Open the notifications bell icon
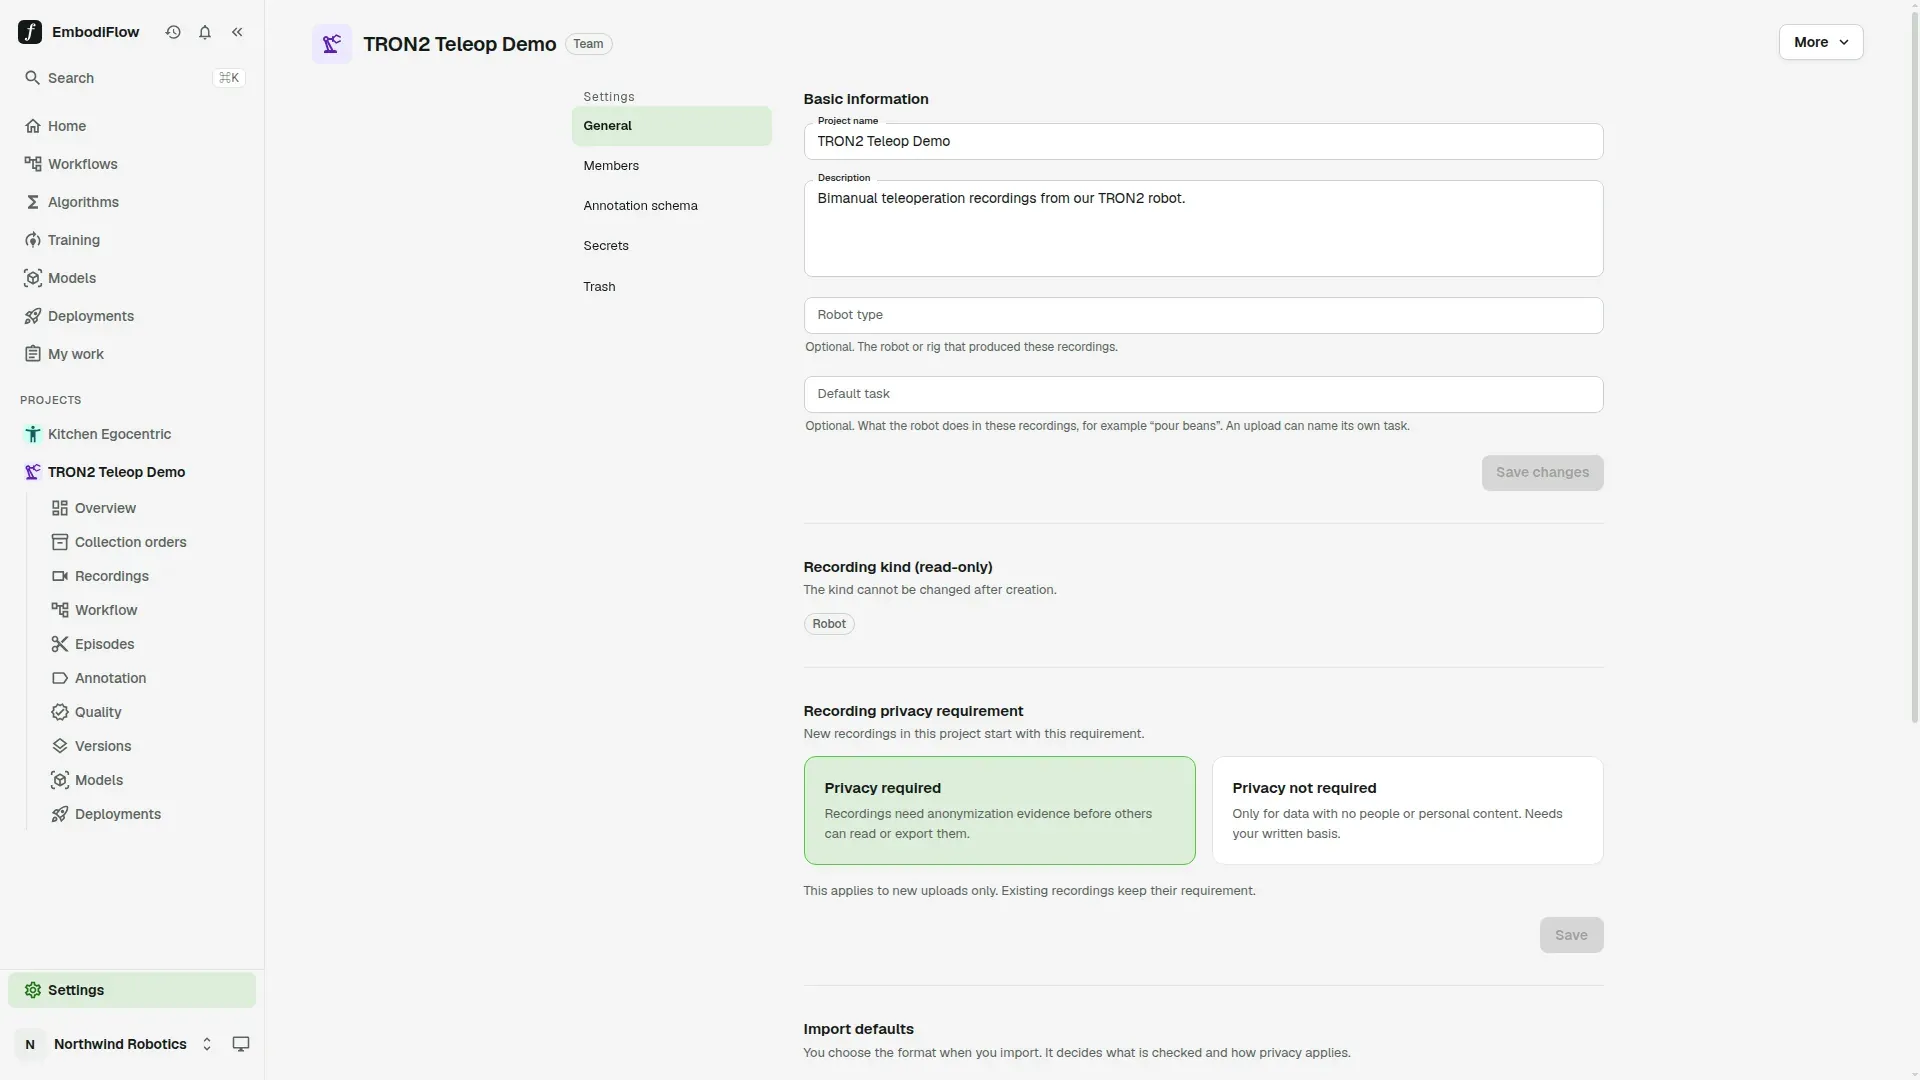This screenshot has width=1920, height=1080. click(205, 32)
